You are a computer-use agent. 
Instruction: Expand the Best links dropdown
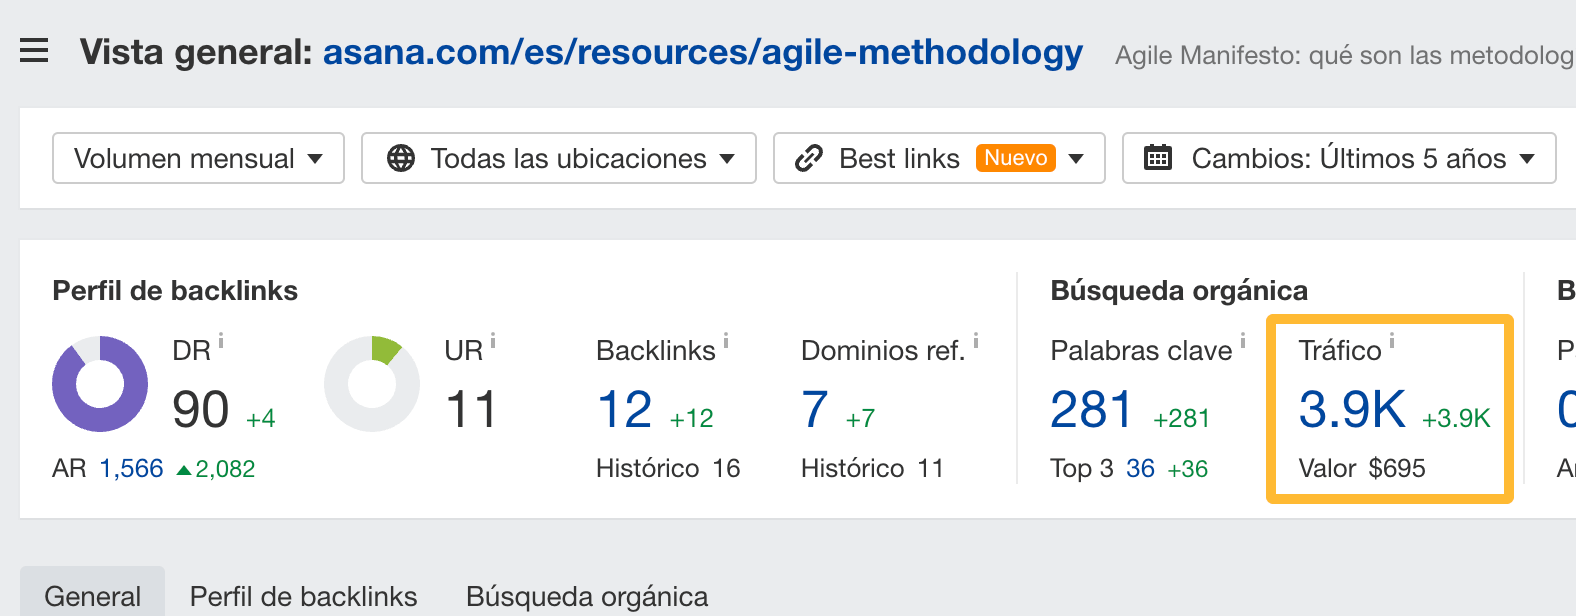[x=939, y=158]
